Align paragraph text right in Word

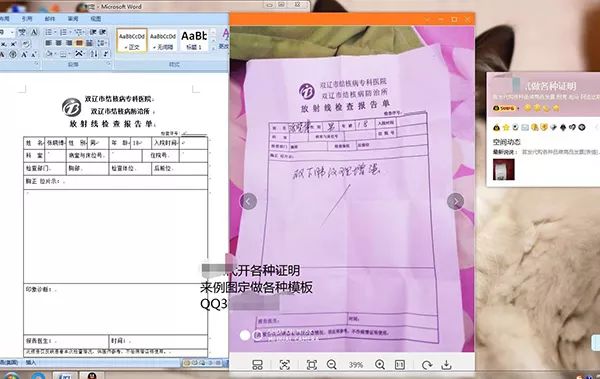point(69,43)
